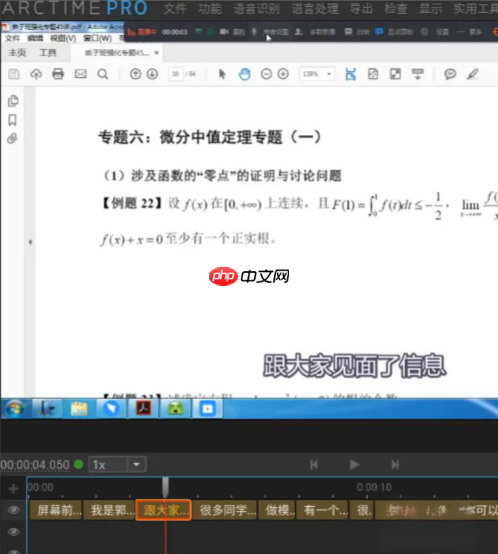Select the 屏幕前... subtitle block

pos(56,510)
